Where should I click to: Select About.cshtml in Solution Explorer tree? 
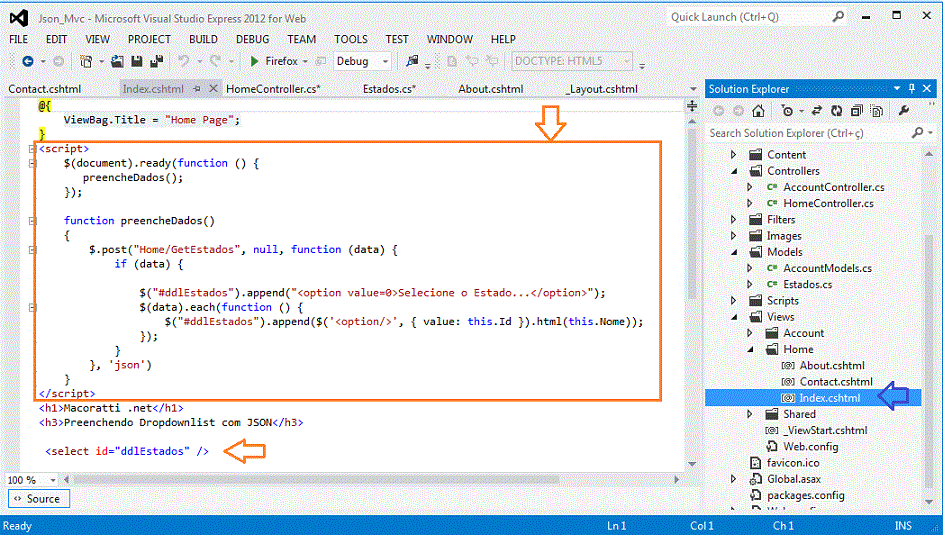(832, 365)
